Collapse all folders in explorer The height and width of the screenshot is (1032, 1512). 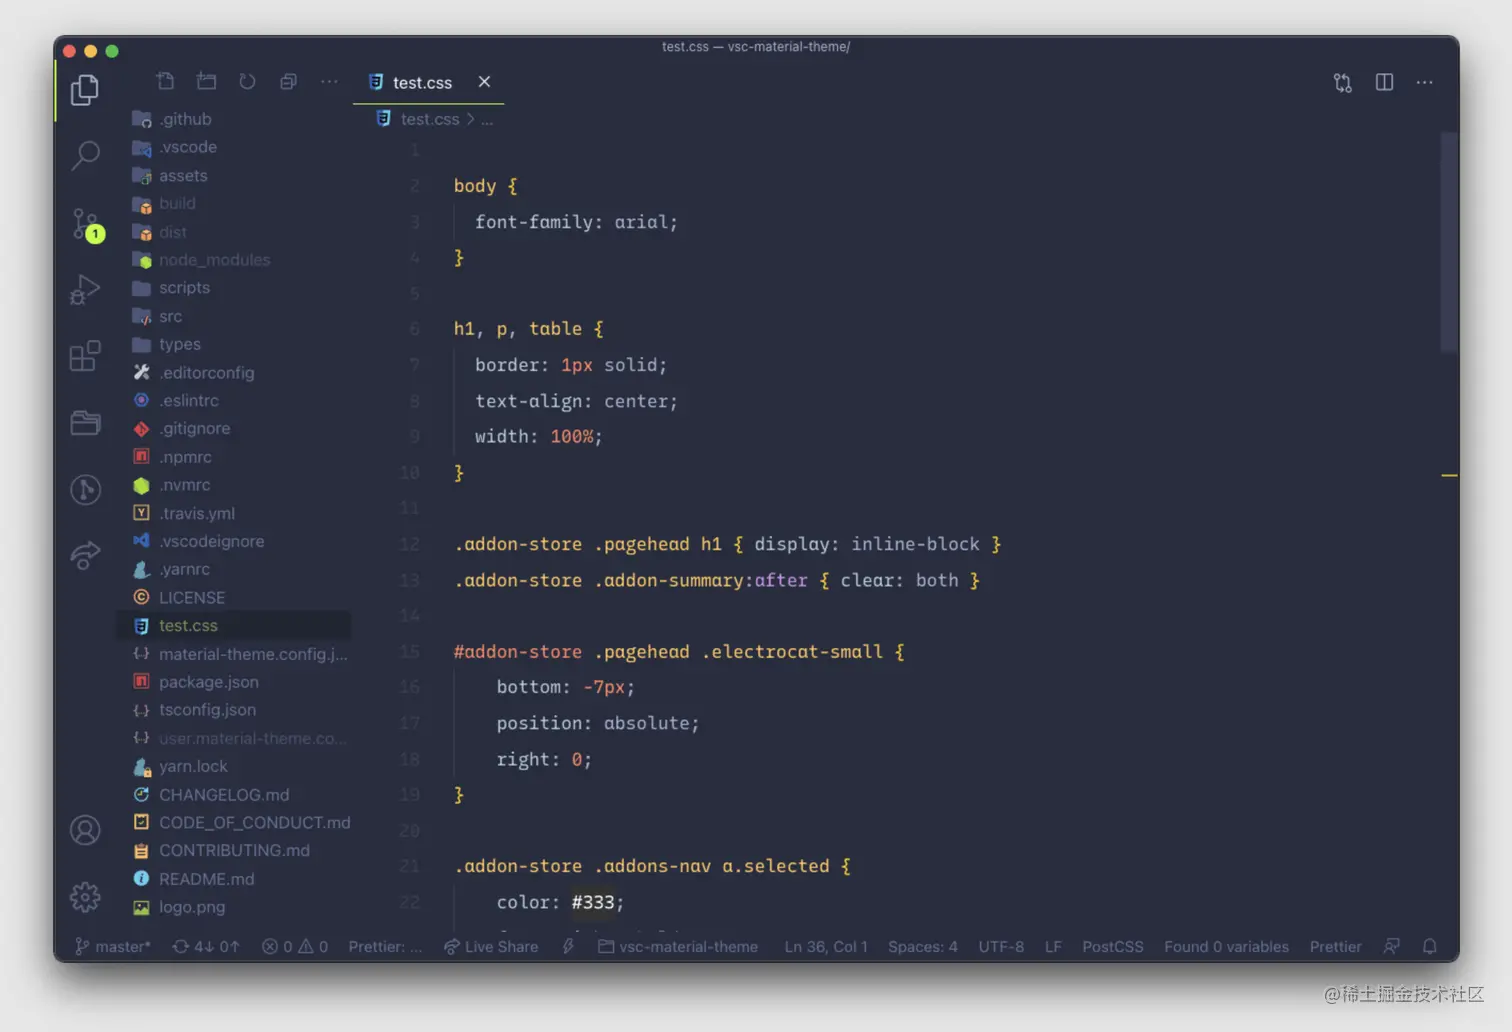[x=288, y=82]
